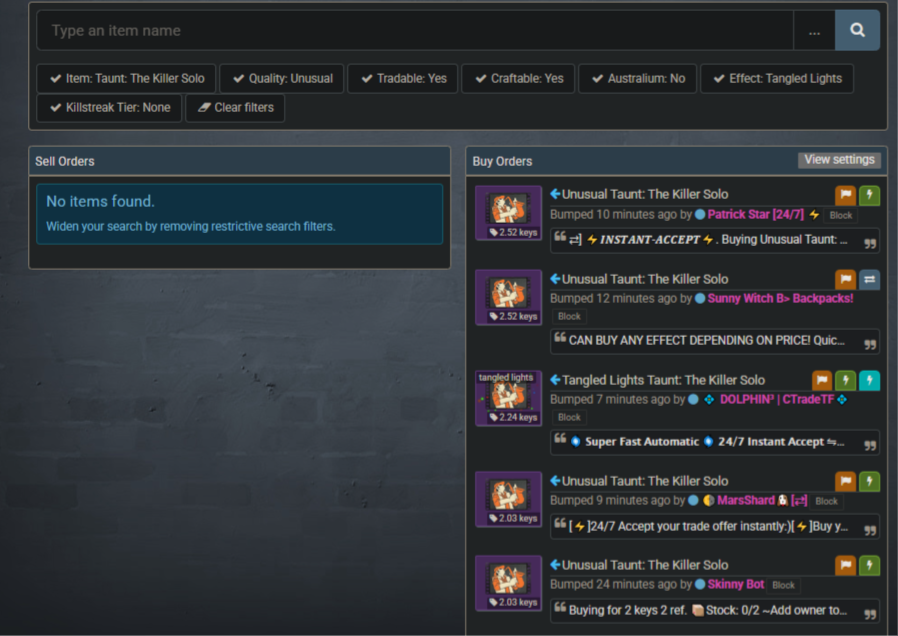Viewport: 898px width, 636px height.
Task: Block user Patrick Star [24/7]
Action: click(841, 215)
